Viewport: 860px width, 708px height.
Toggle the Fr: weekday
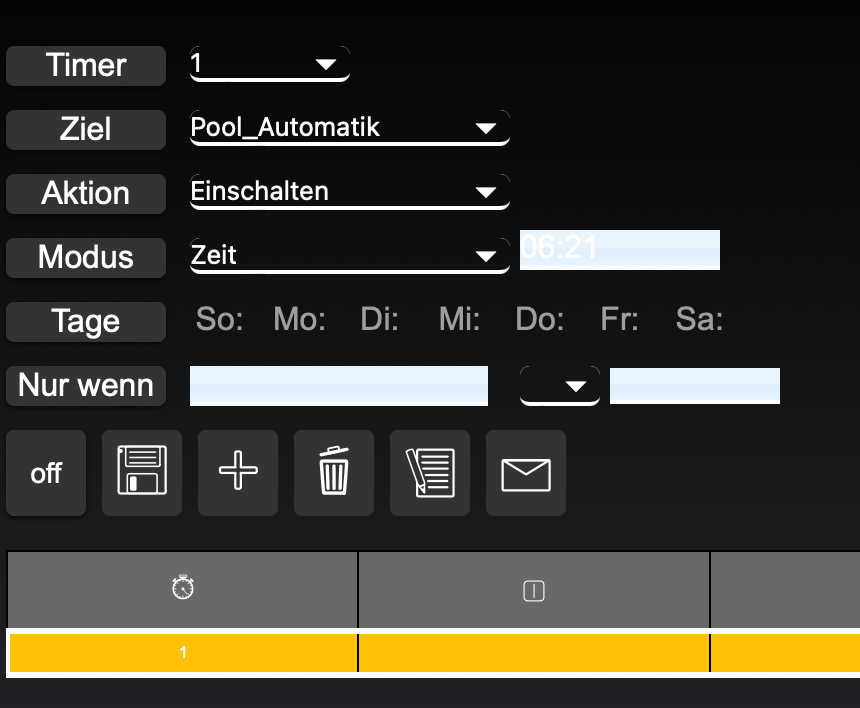[619, 321]
